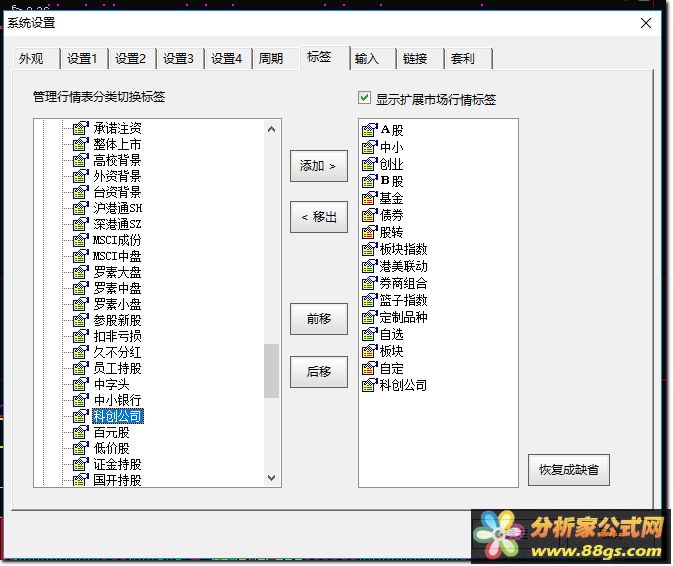This screenshot has height=566, width=673.
Task: Select 罗素小盘 in the tree
Action: [117, 304]
